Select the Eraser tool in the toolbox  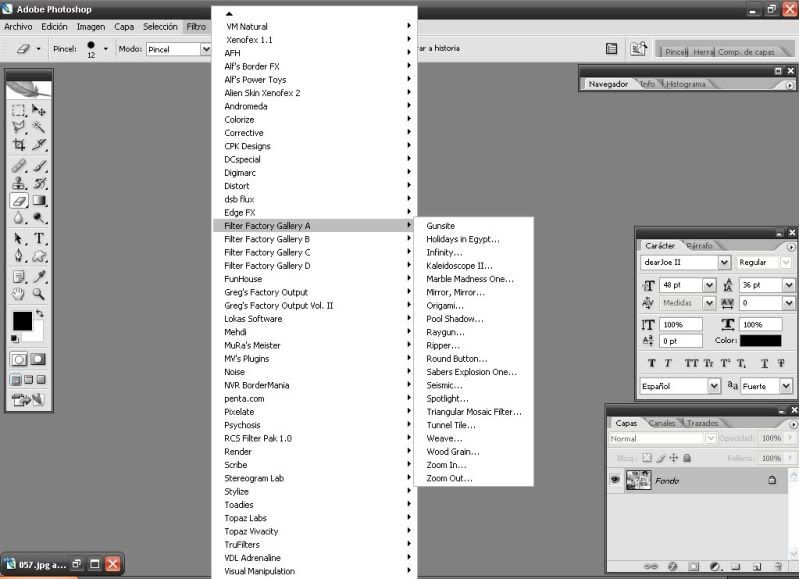(x=19, y=201)
